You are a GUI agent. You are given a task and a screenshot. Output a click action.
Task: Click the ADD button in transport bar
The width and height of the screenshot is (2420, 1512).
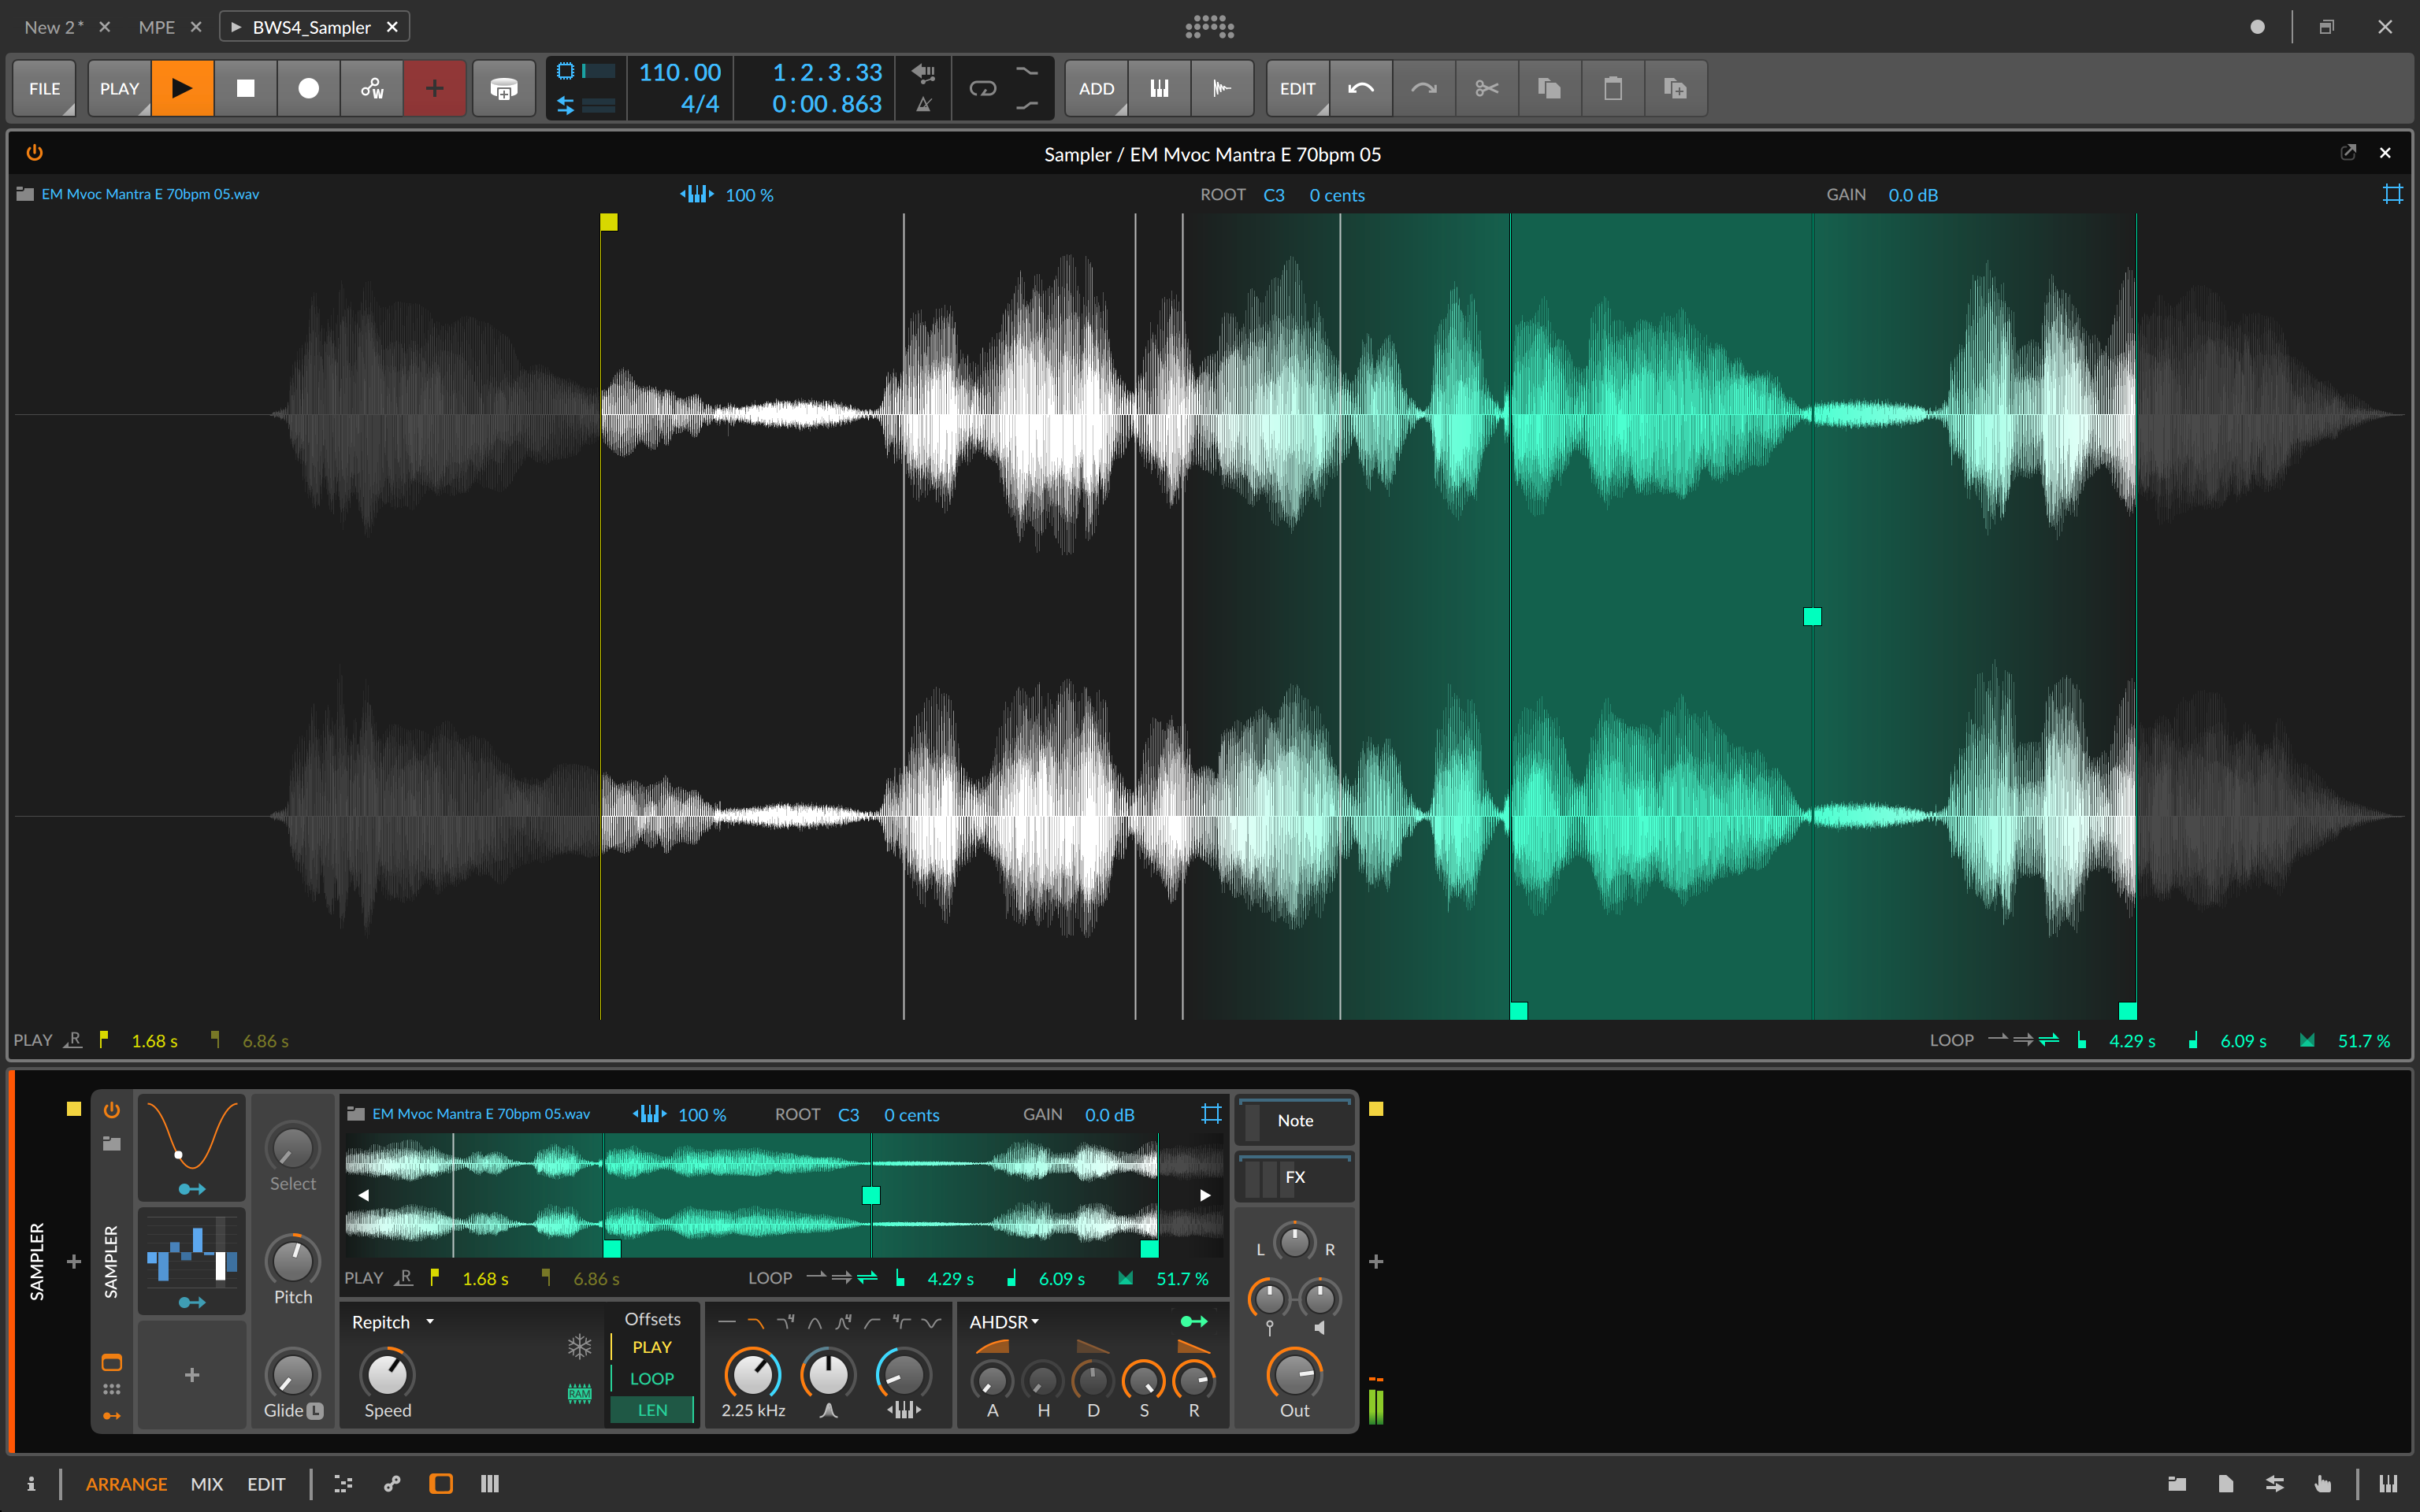[1096, 87]
